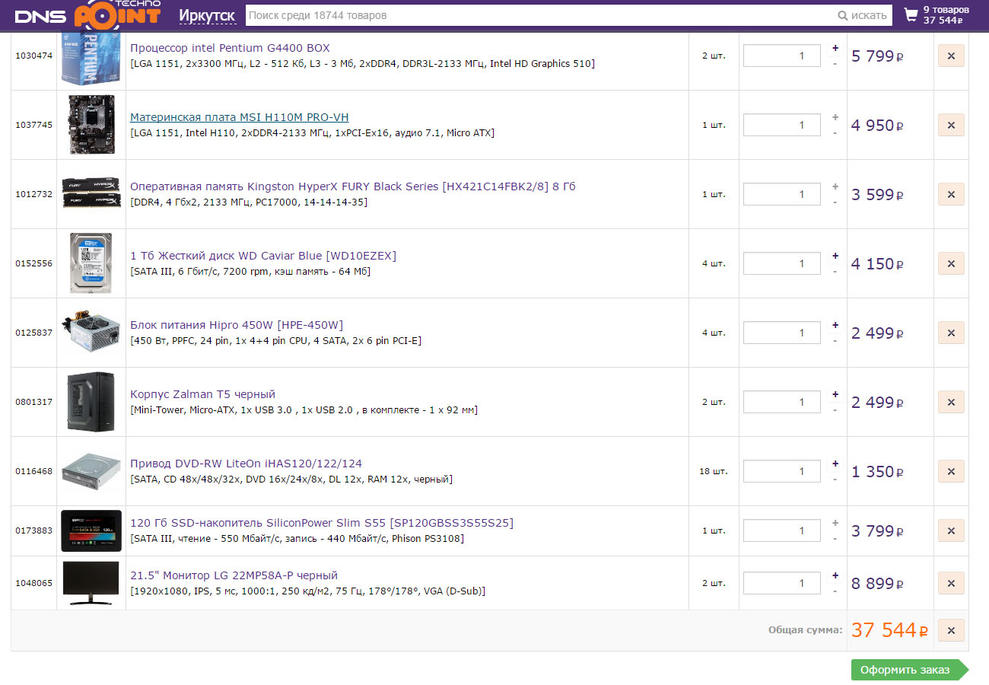
Task: Decrease quantity of Pentium G4400 processor
Action: pos(835,64)
